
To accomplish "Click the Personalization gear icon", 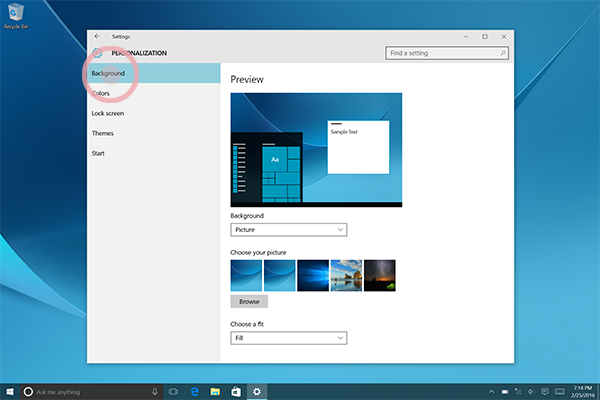I will point(97,53).
